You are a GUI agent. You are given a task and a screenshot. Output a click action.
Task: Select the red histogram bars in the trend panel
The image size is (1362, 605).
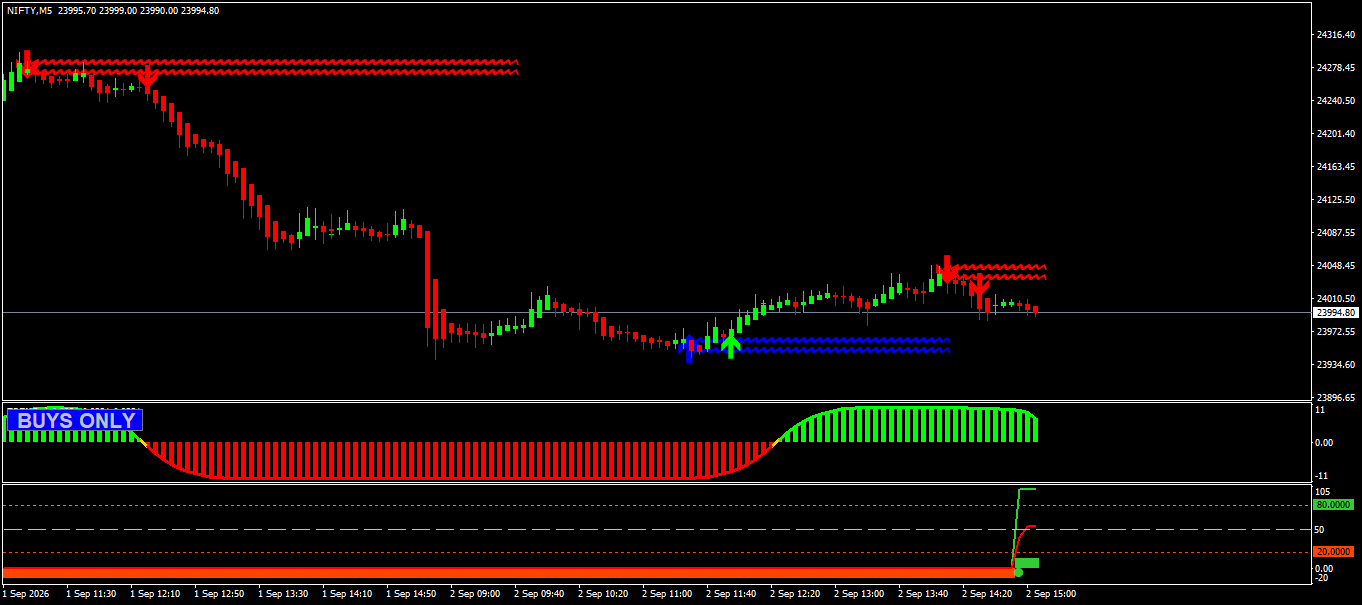point(456,460)
